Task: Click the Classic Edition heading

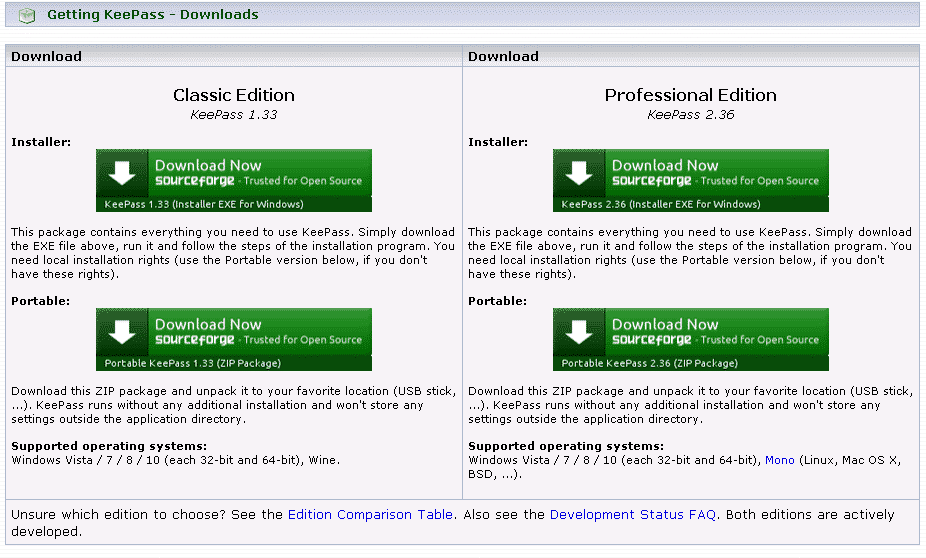Action: click(234, 95)
